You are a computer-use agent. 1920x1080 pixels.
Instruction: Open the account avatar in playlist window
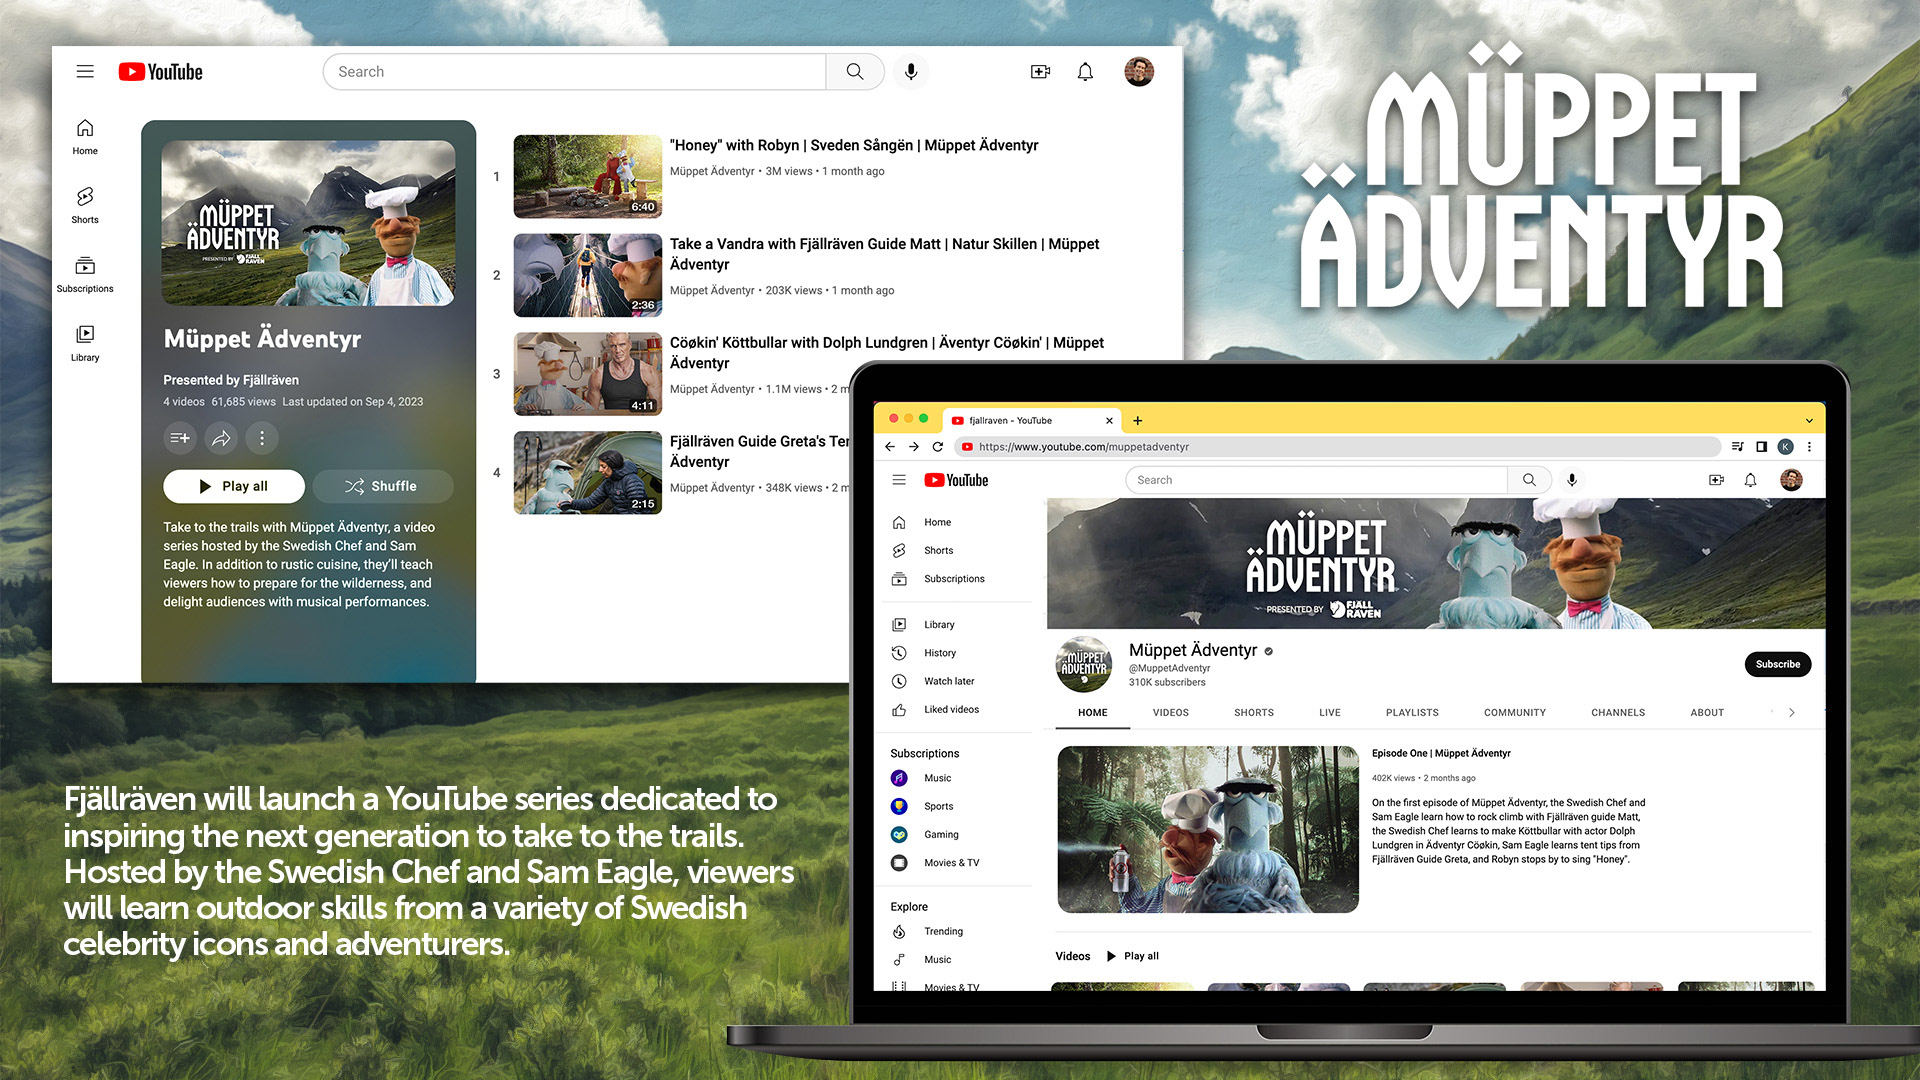pyautogui.click(x=1139, y=72)
